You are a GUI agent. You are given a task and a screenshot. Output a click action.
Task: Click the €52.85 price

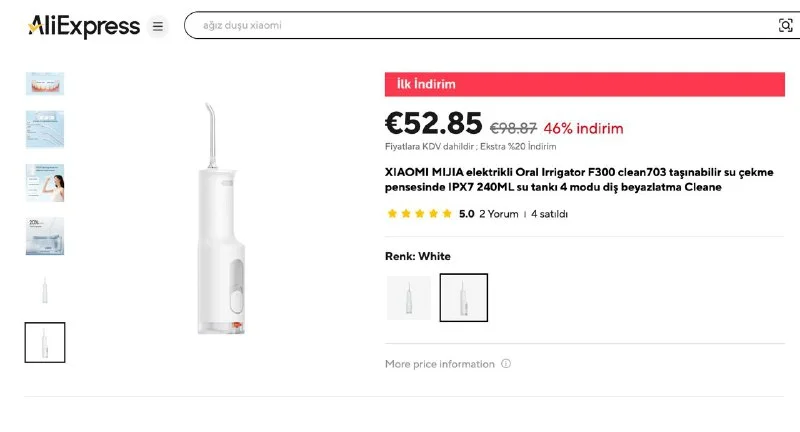point(433,123)
